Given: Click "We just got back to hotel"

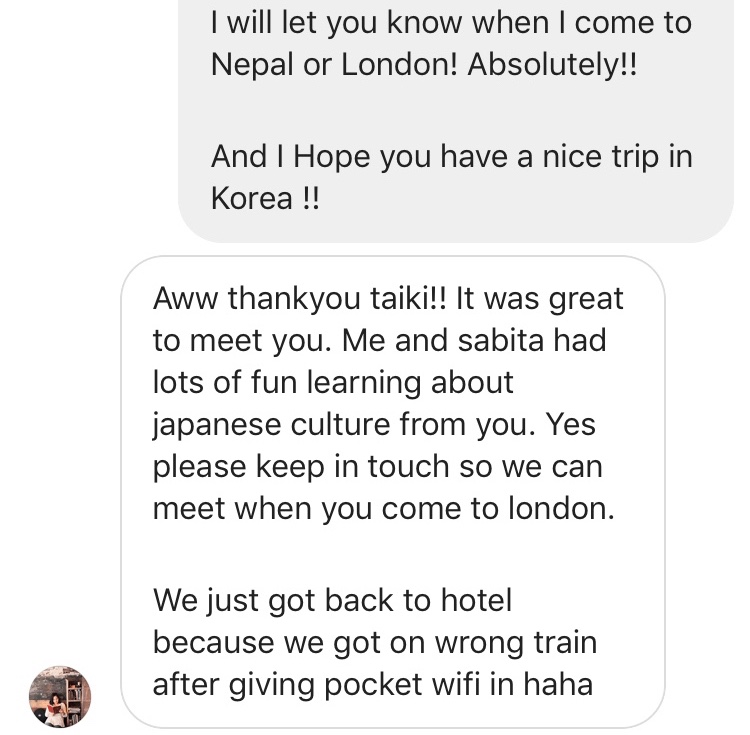Looking at the screenshot, I should (x=332, y=600).
